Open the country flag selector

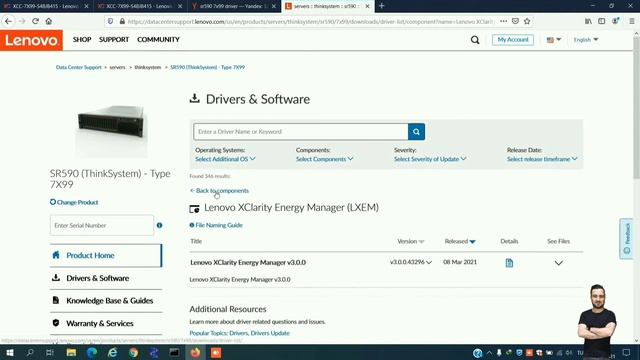[554, 40]
